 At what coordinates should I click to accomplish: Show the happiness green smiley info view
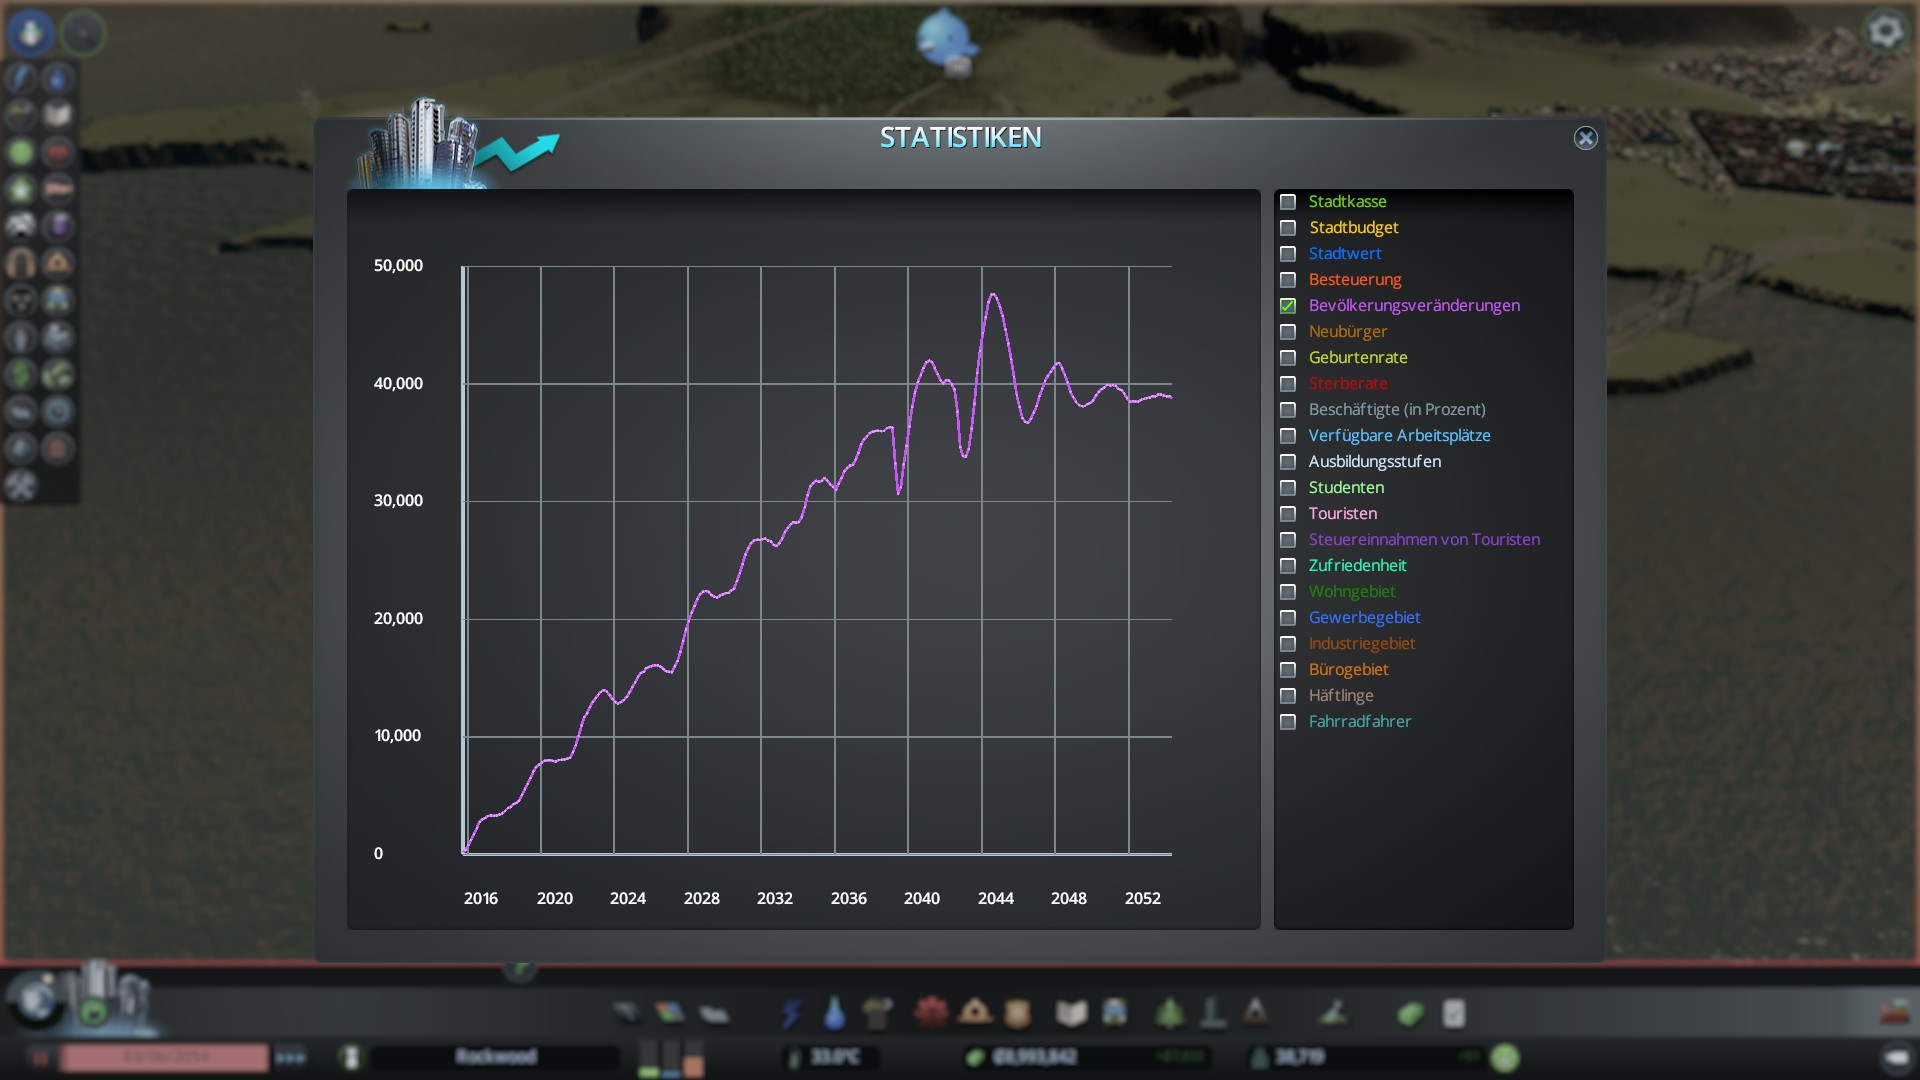point(21,152)
